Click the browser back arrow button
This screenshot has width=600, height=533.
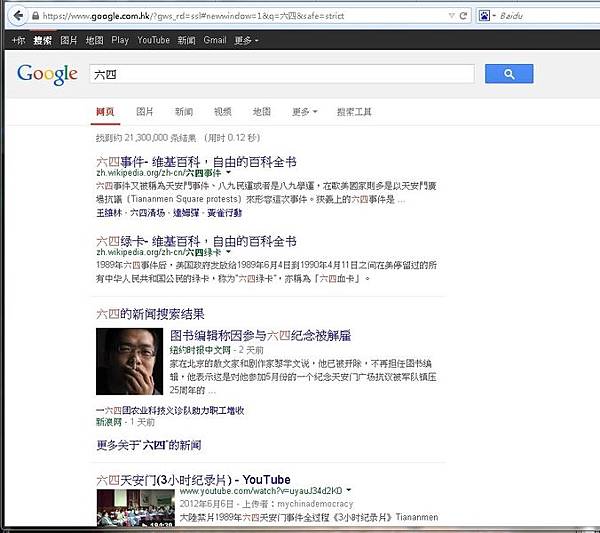pos(18,16)
